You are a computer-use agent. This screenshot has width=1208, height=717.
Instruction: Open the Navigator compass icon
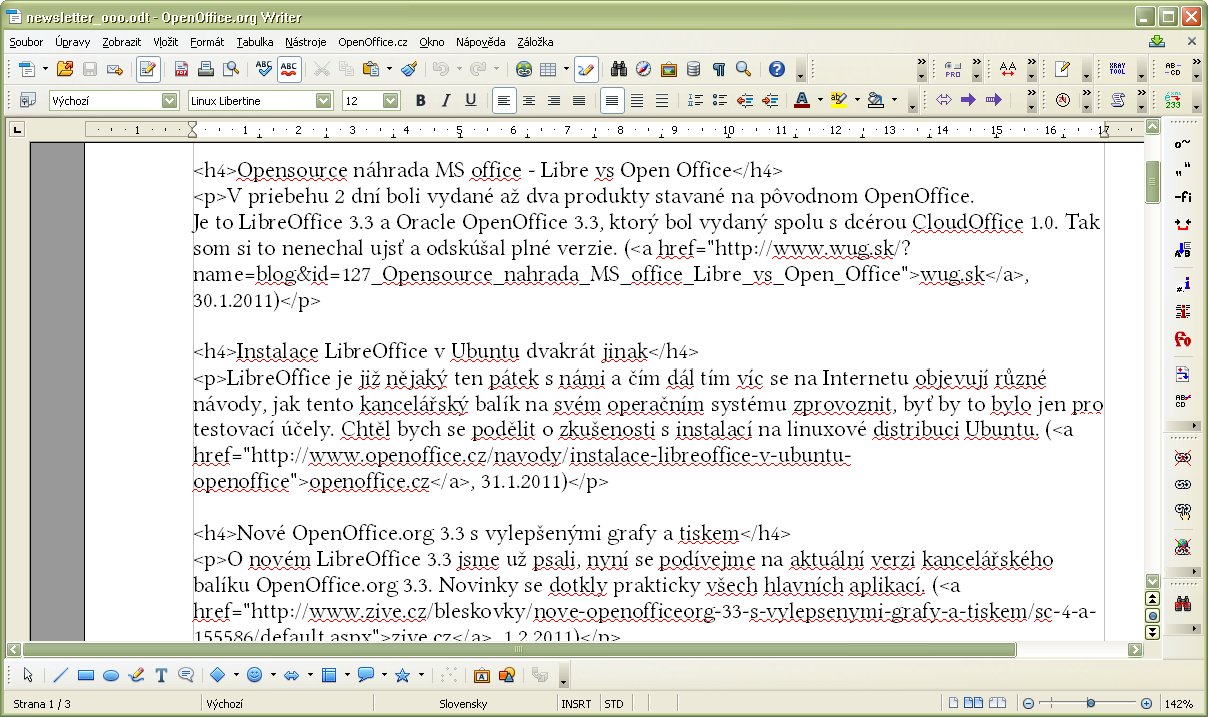coord(643,69)
